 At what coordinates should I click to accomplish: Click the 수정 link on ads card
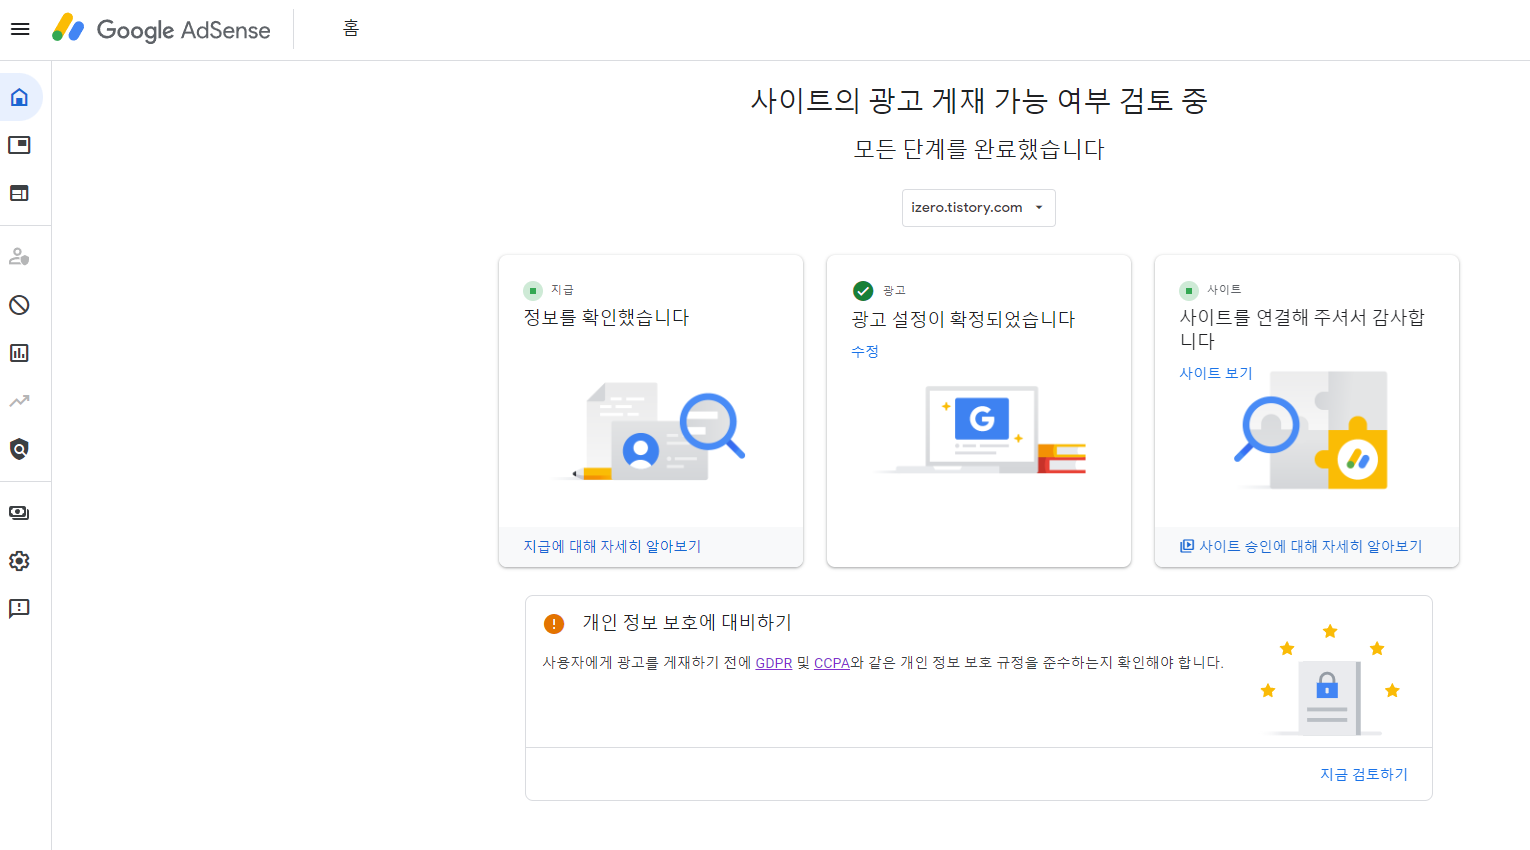pyautogui.click(x=865, y=351)
